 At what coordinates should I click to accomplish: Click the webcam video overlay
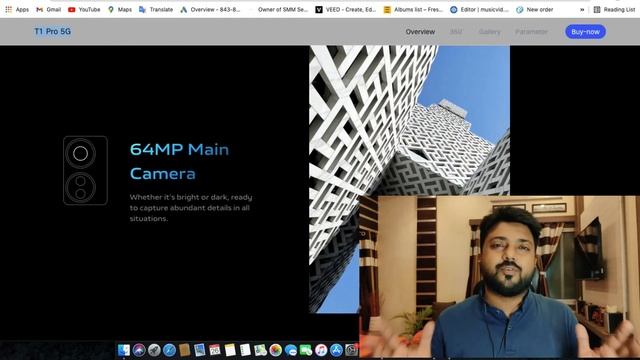point(500,278)
